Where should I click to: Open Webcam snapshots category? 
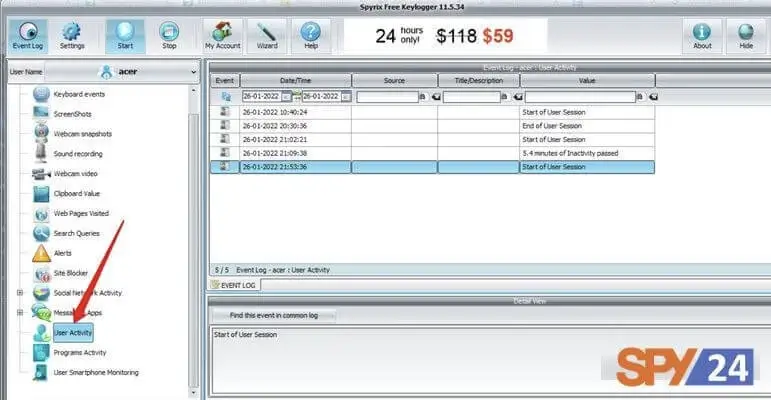tap(83, 134)
